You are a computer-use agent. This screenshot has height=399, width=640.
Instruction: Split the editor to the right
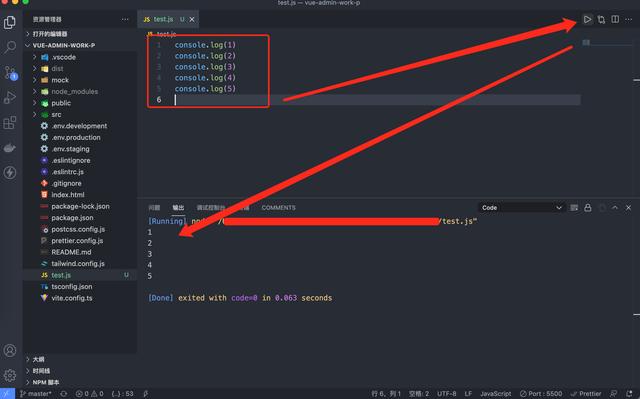tap(615, 19)
